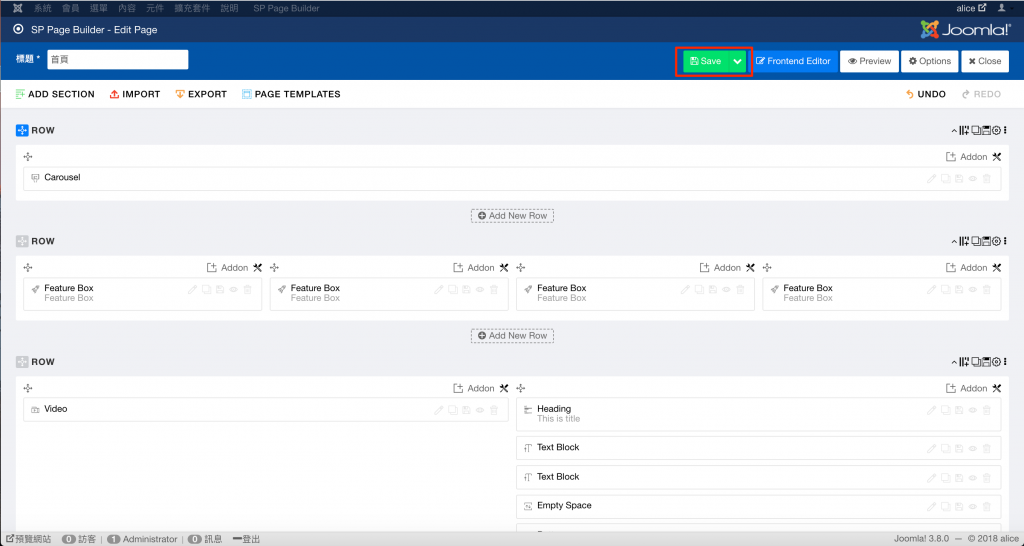Toggle eye icon on Empty Space addon
The height and width of the screenshot is (546, 1024).
coord(973,507)
